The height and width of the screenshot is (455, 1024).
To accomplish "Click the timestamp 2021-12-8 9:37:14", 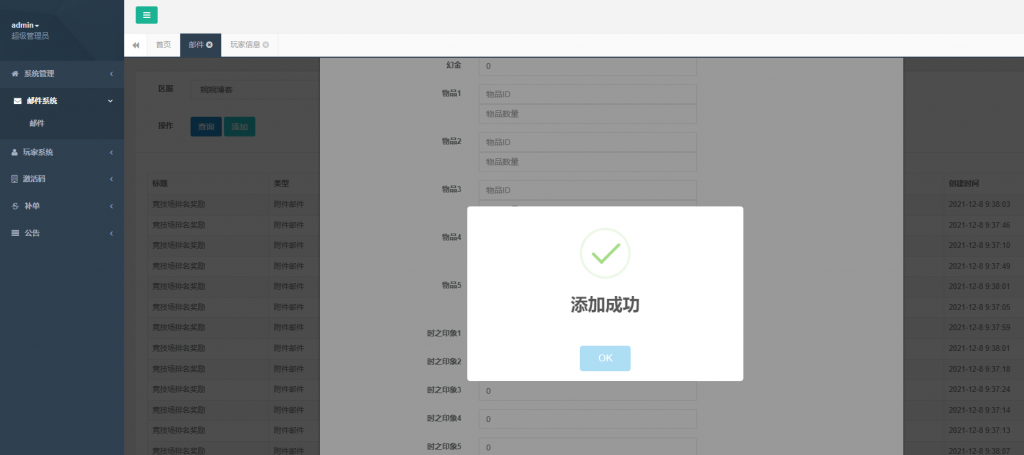I will 979,410.
